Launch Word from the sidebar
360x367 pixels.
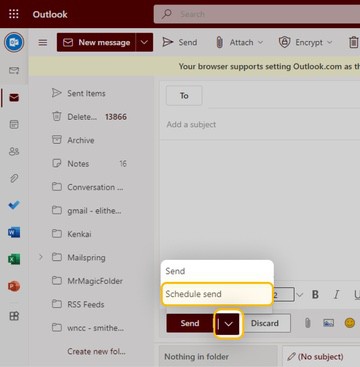click(x=14, y=232)
